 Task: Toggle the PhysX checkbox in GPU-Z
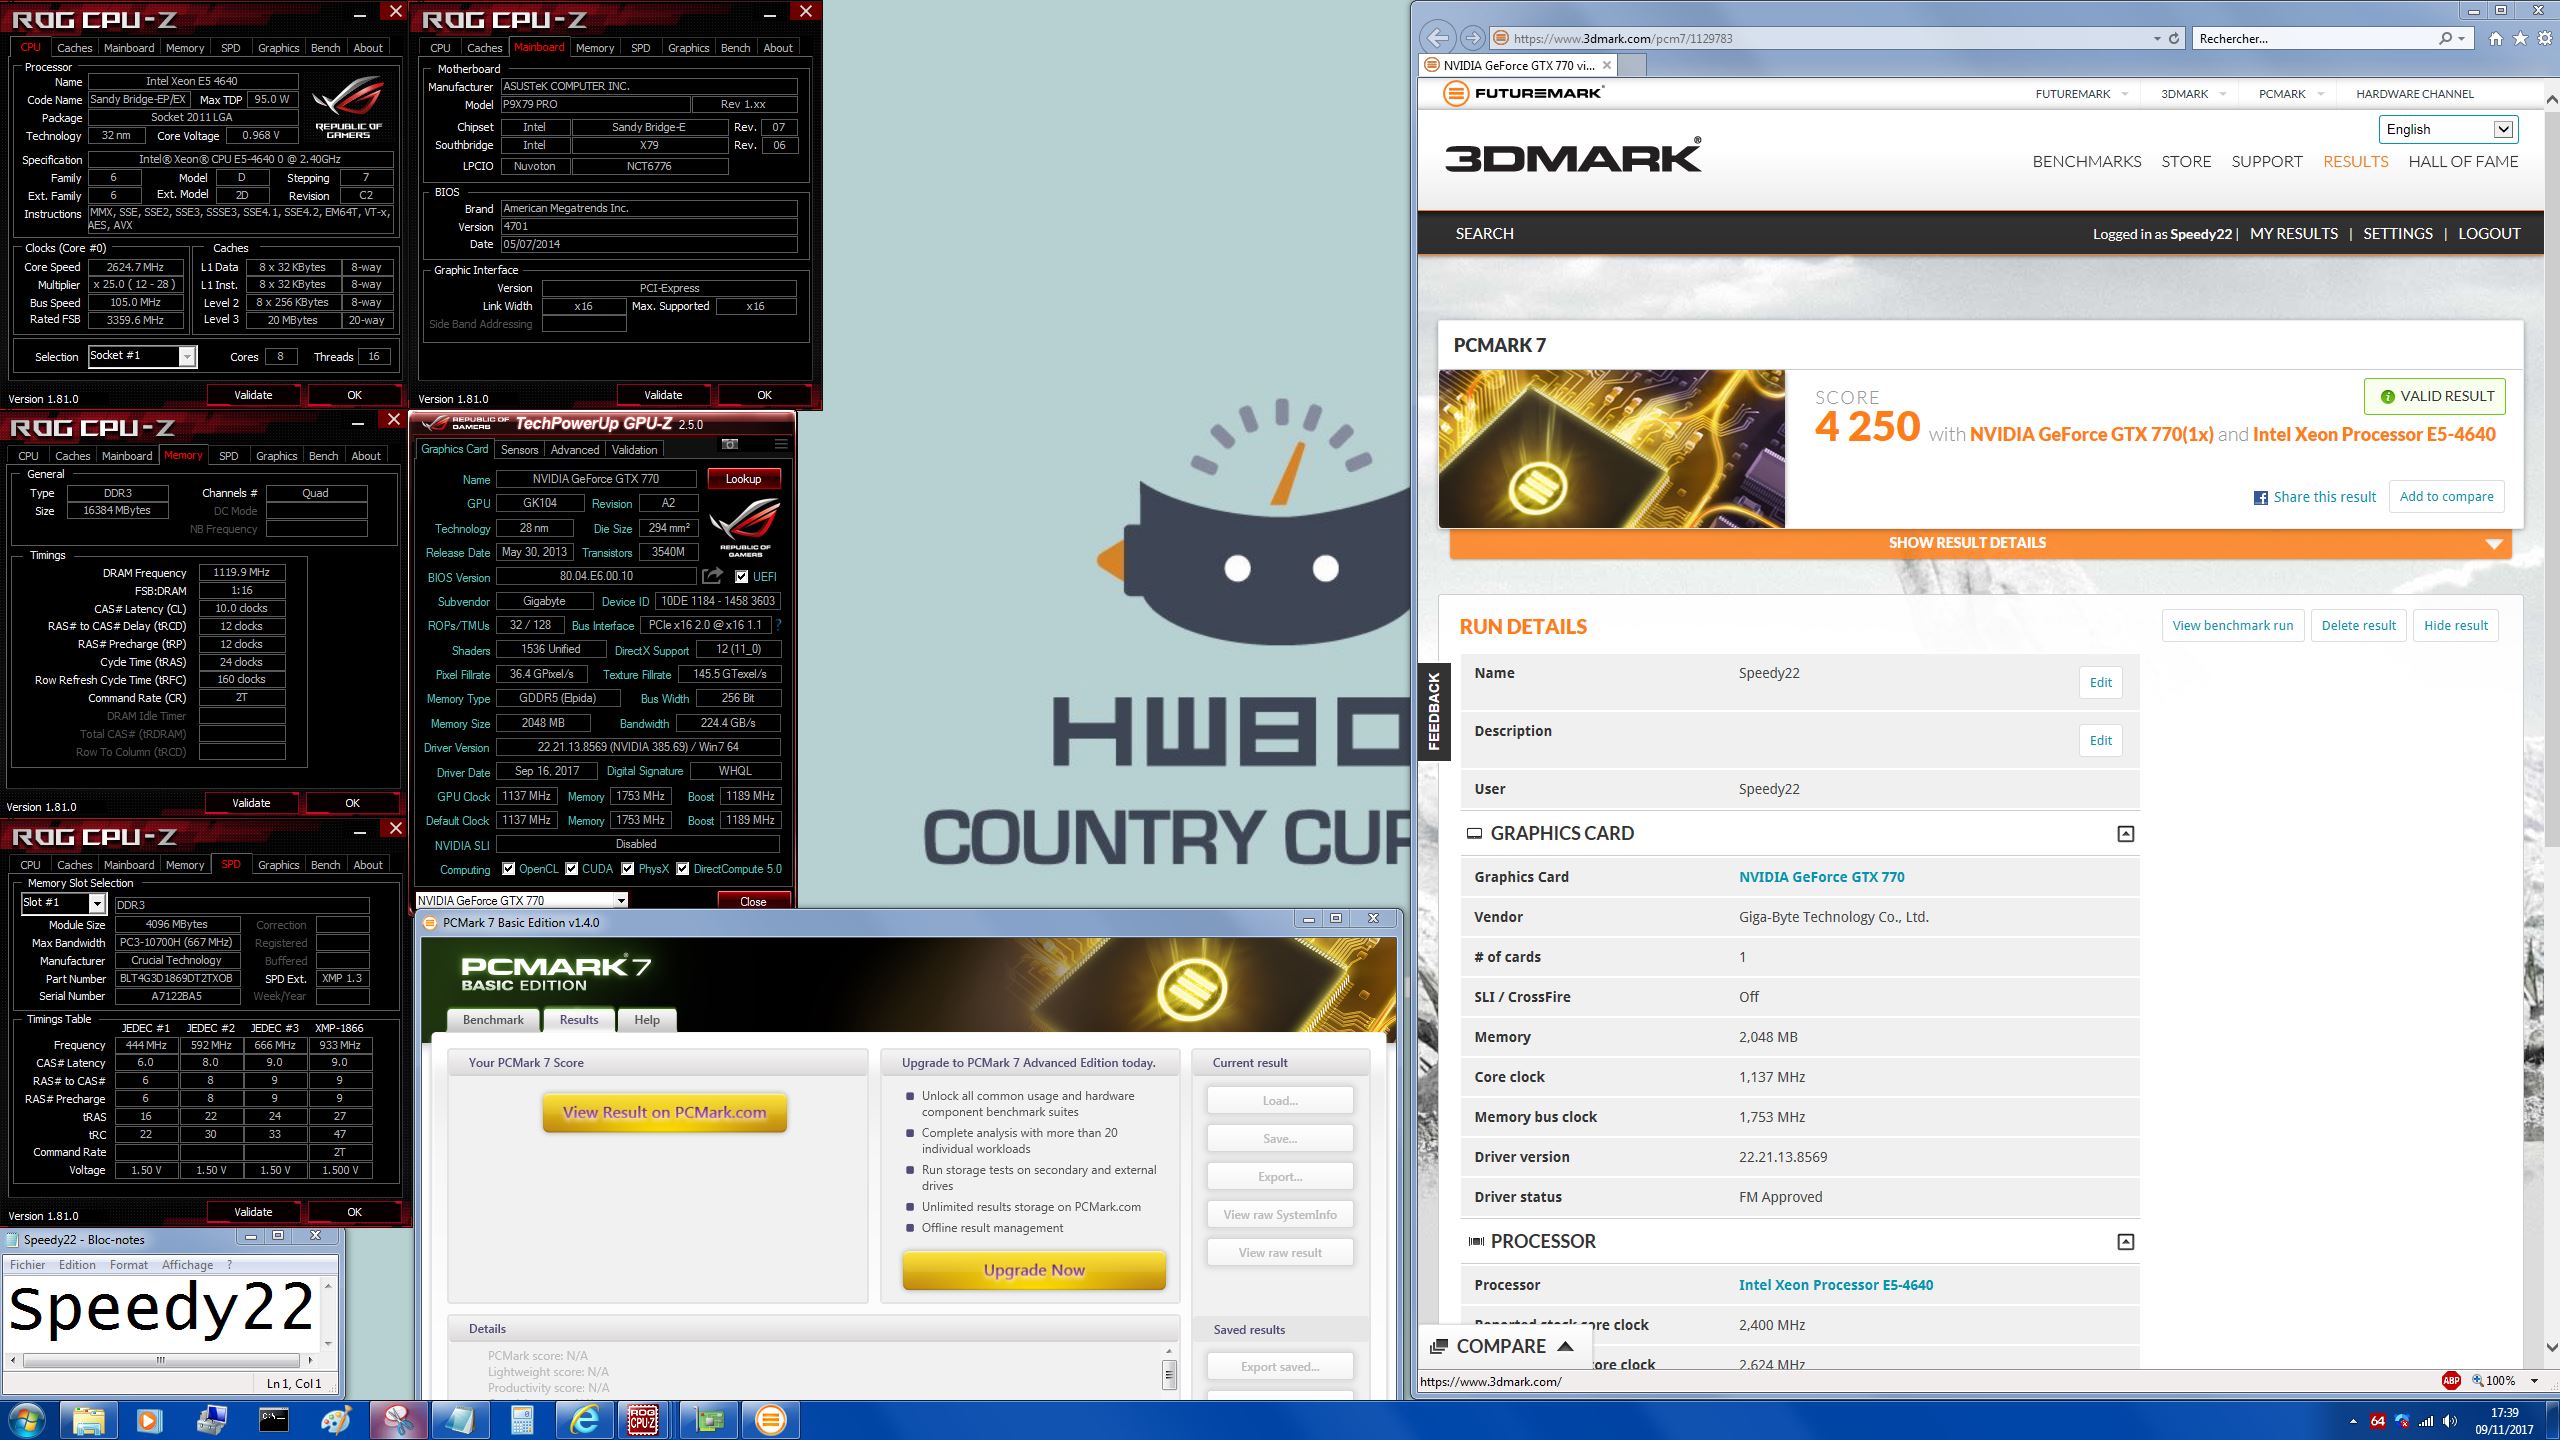coord(628,869)
